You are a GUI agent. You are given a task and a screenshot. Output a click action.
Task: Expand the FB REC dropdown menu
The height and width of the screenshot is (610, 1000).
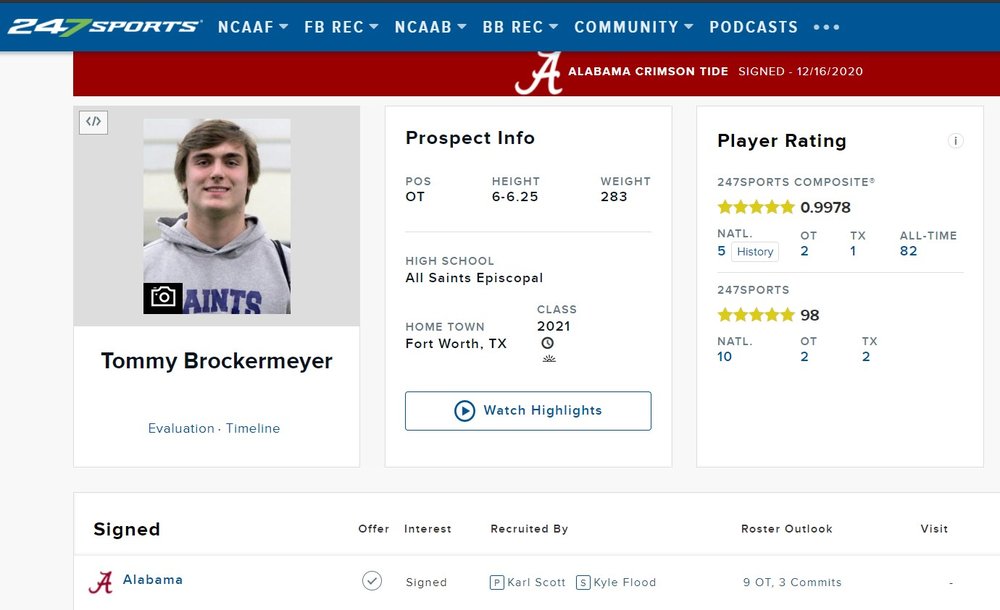click(x=341, y=27)
